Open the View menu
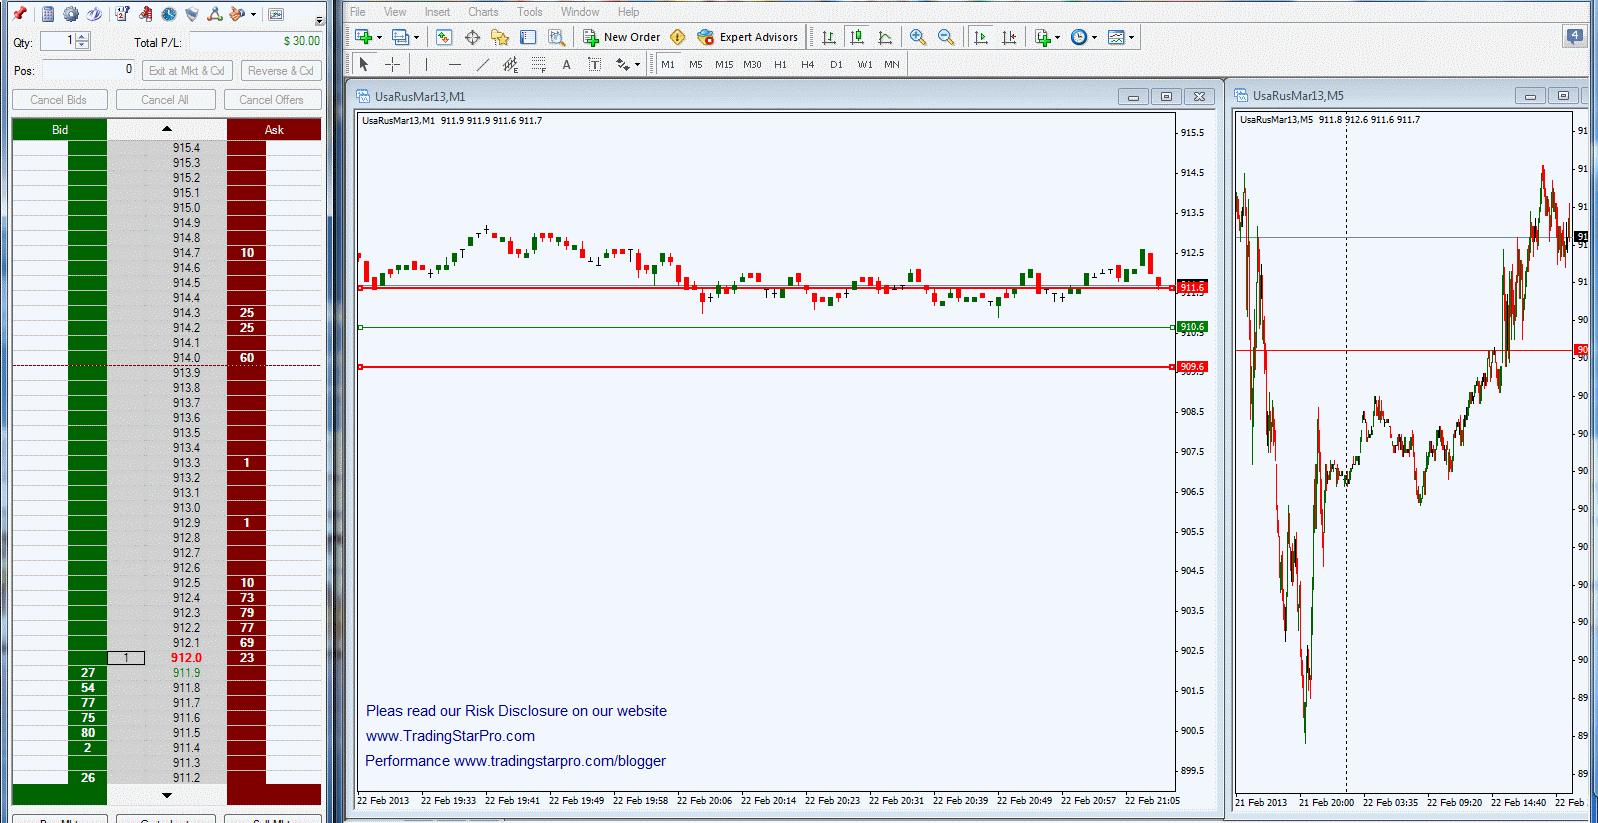Viewport: 1598px width, 823px height. click(395, 12)
